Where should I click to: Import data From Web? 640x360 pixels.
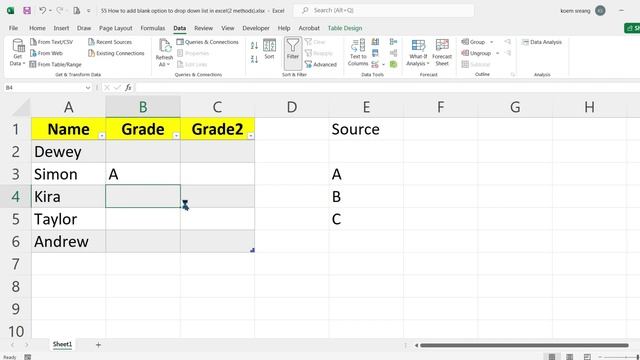46,53
